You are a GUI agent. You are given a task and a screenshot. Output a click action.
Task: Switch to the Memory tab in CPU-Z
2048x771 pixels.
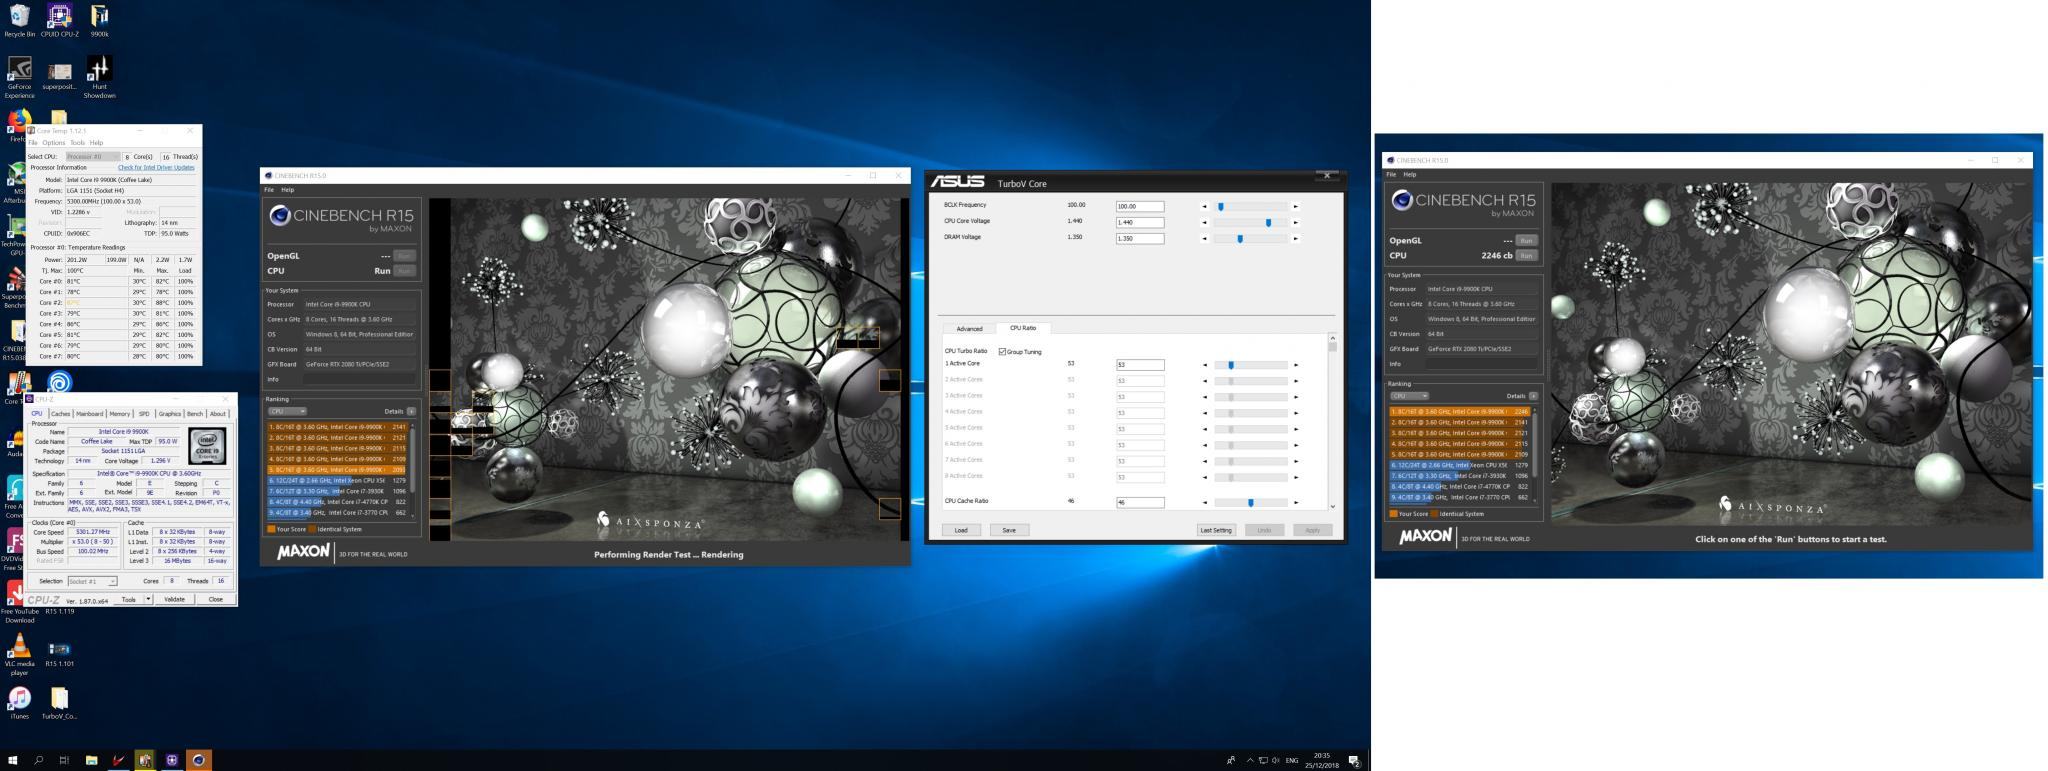120,414
